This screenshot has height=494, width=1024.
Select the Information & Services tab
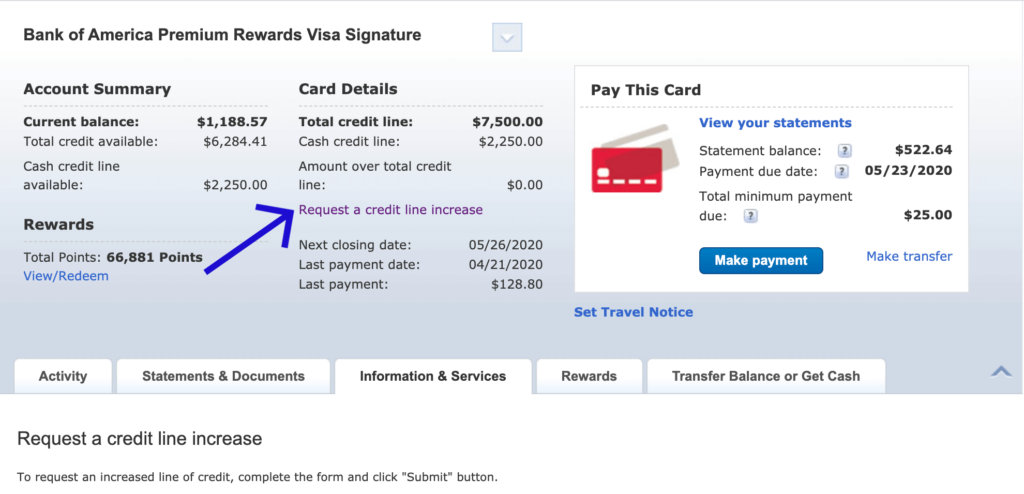tap(433, 376)
